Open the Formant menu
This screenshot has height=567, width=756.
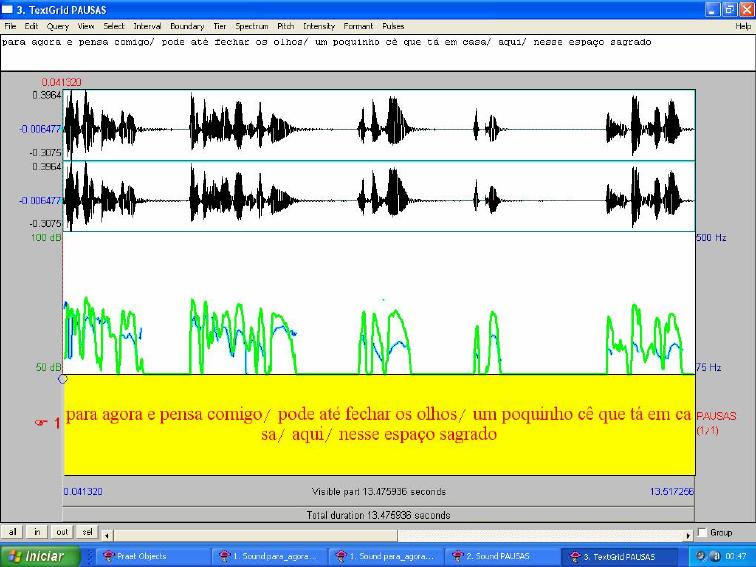(358, 26)
